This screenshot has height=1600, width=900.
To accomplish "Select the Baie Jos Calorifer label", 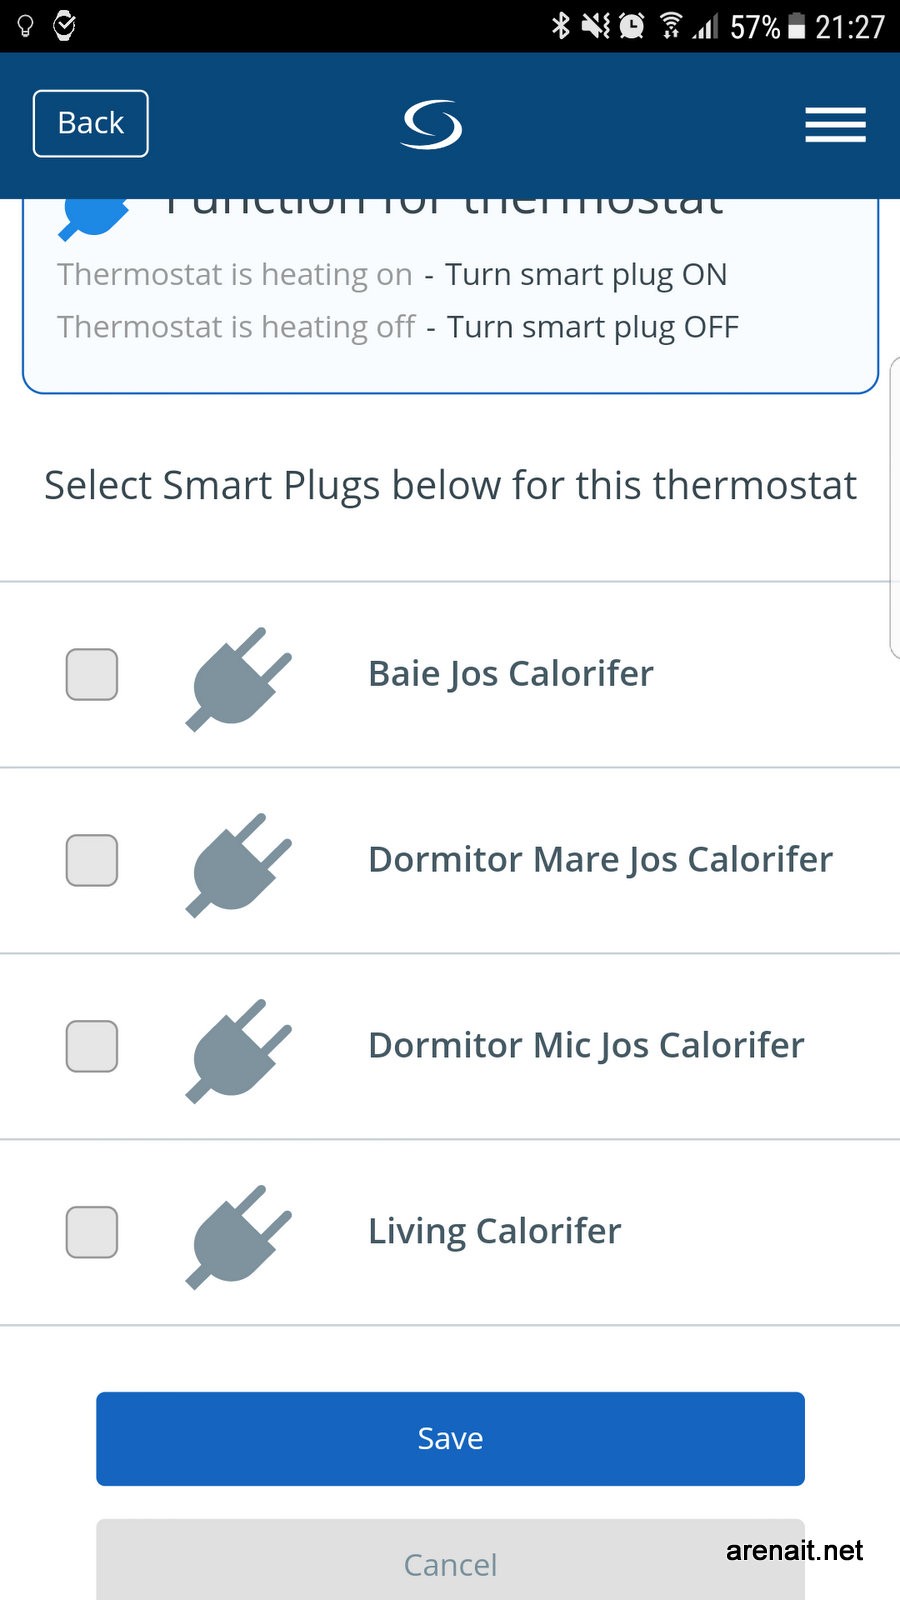I will coord(510,673).
